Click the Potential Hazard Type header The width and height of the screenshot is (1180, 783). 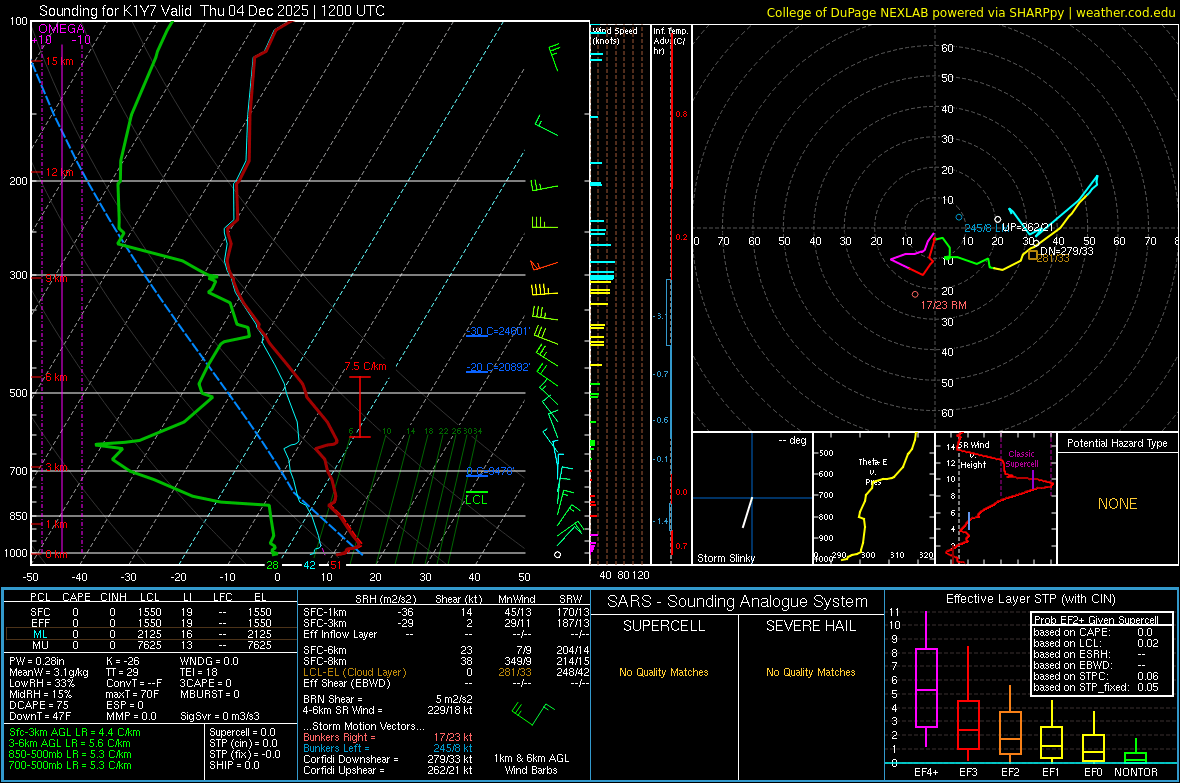tap(1117, 443)
